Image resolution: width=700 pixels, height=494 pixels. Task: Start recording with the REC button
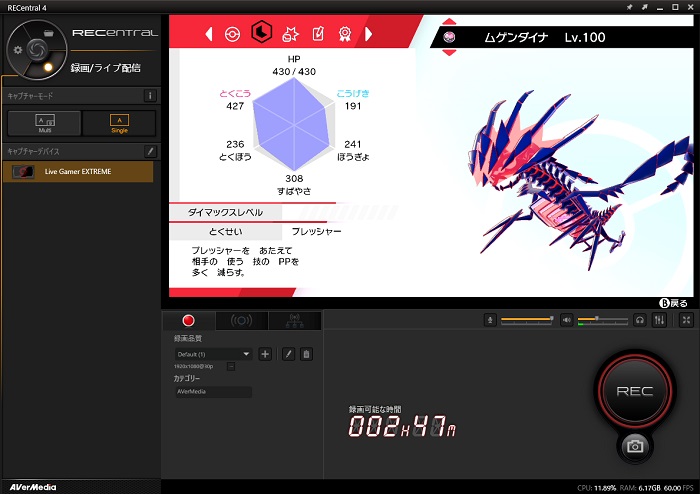tap(634, 391)
